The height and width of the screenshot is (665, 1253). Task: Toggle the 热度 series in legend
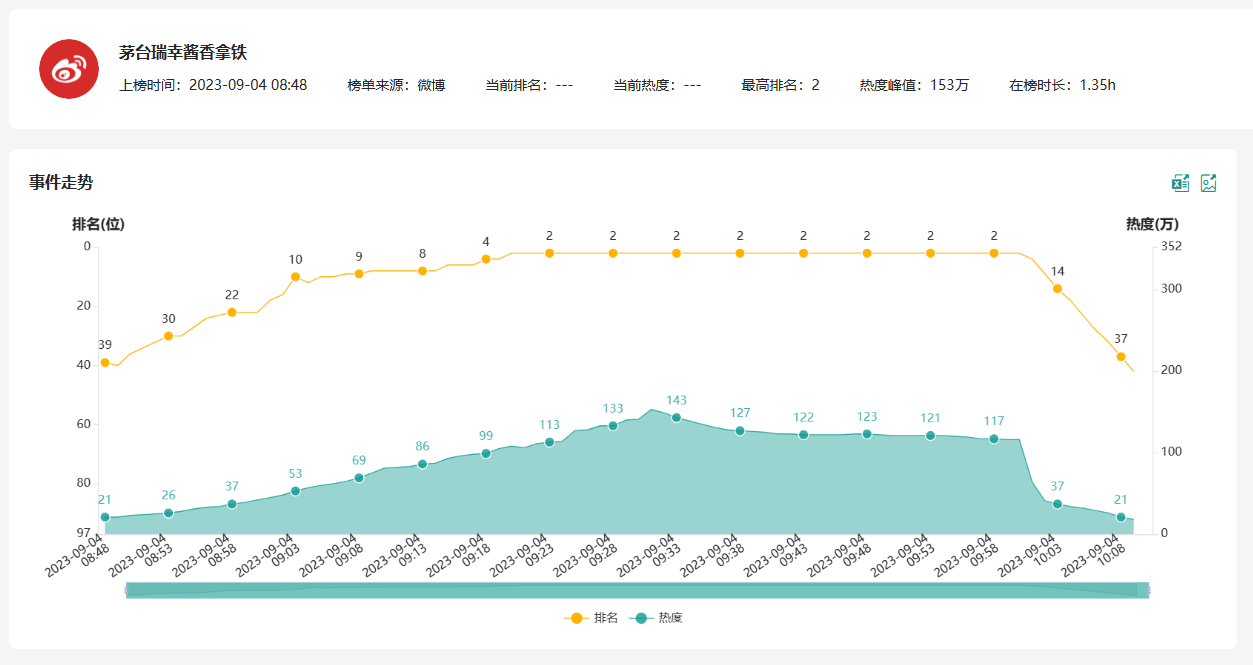click(656, 618)
